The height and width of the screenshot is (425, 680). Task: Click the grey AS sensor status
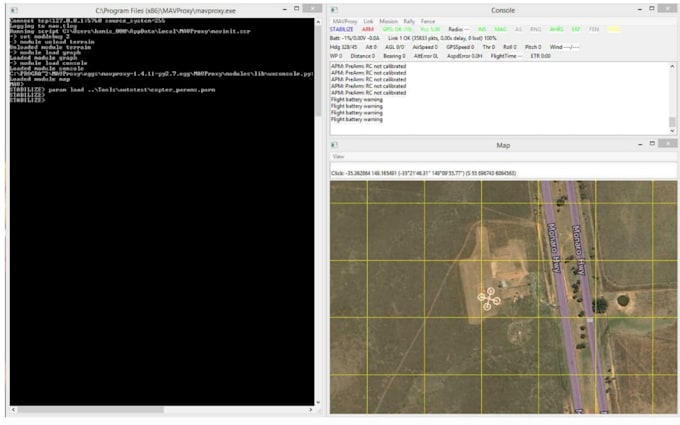[518, 29]
